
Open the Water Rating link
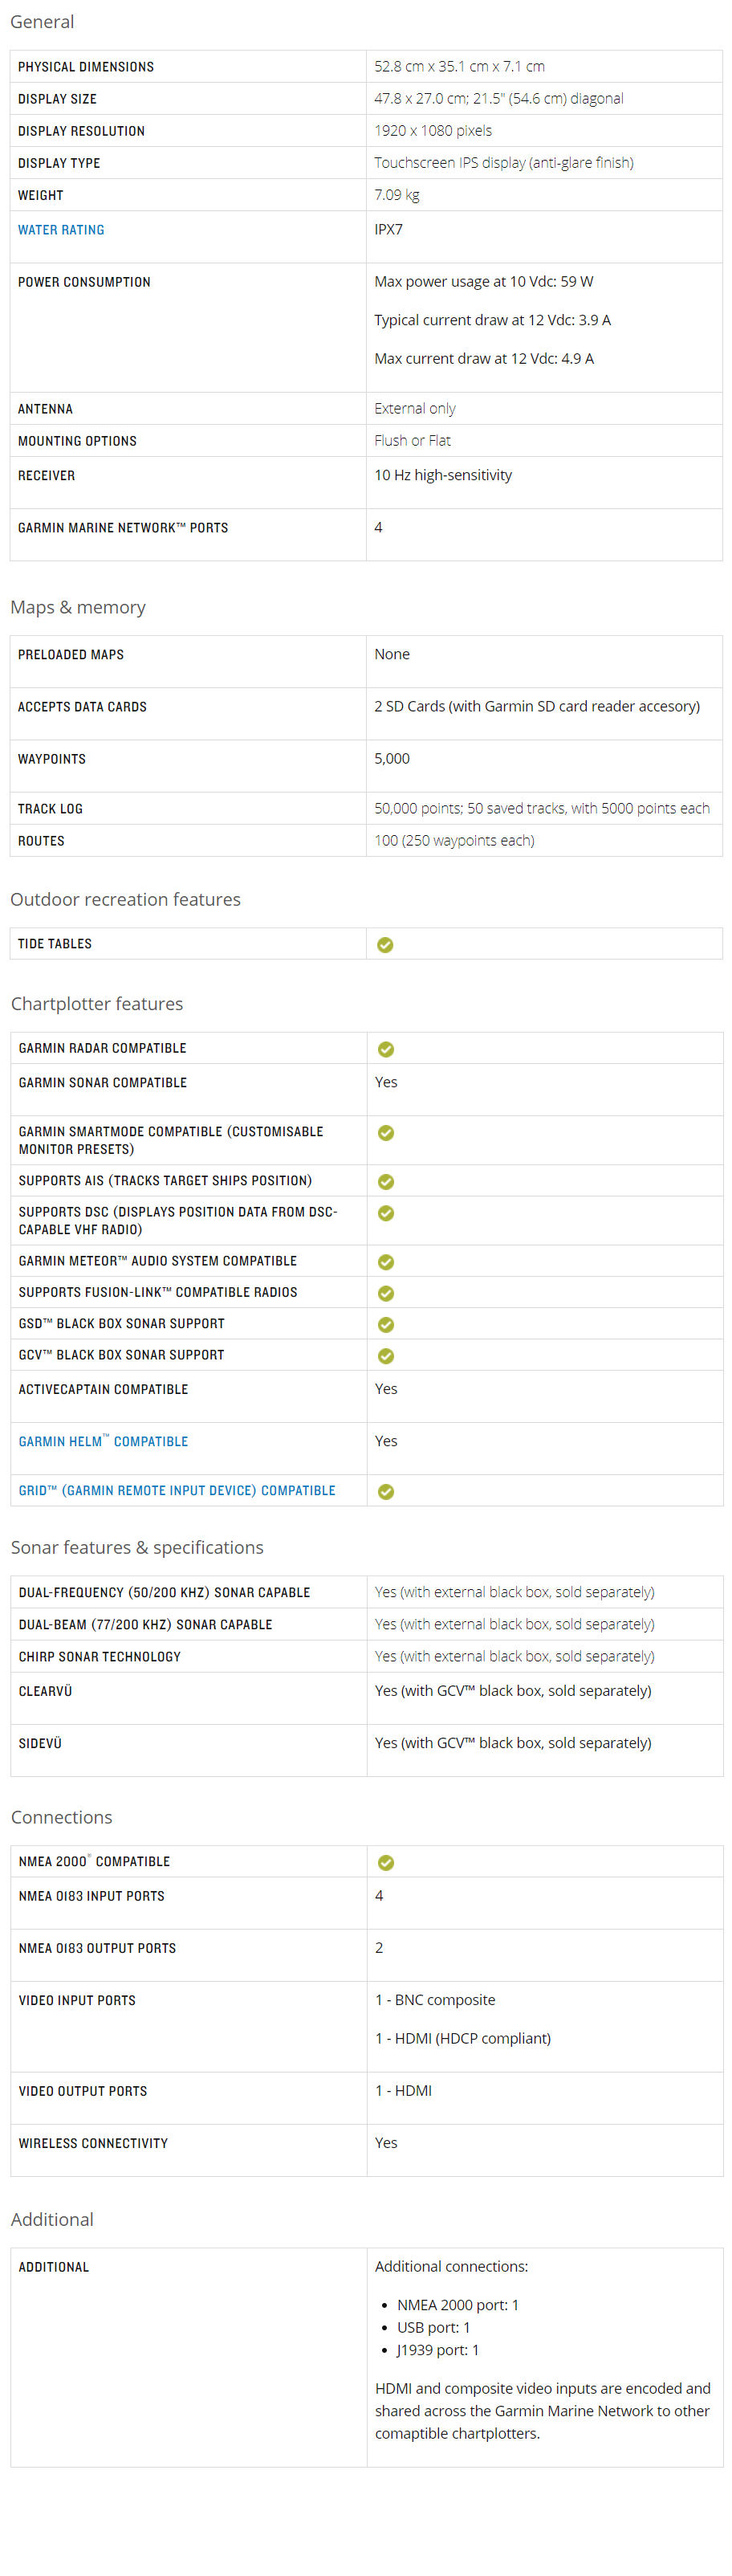point(61,230)
